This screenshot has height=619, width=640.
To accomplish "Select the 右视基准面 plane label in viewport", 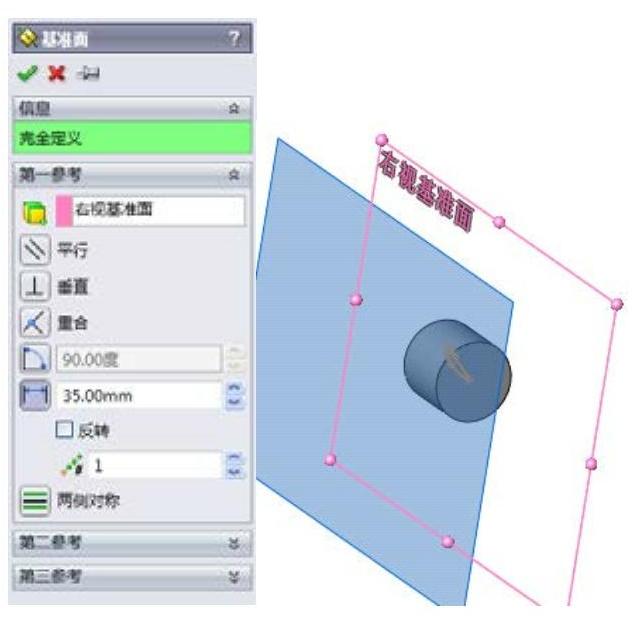I will (x=426, y=191).
